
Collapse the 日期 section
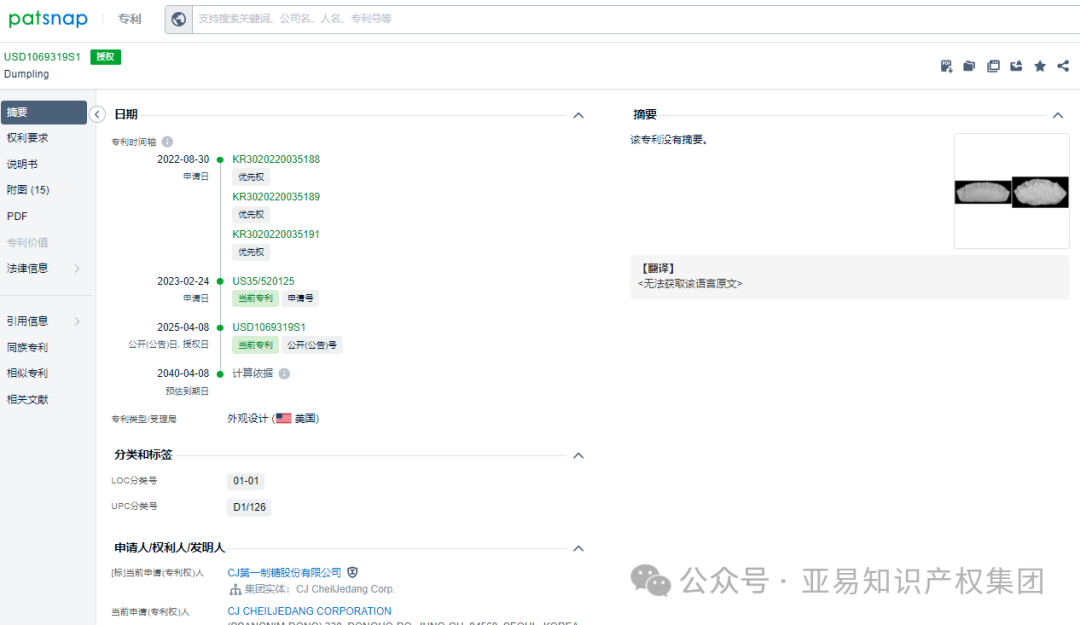click(579, 115)
